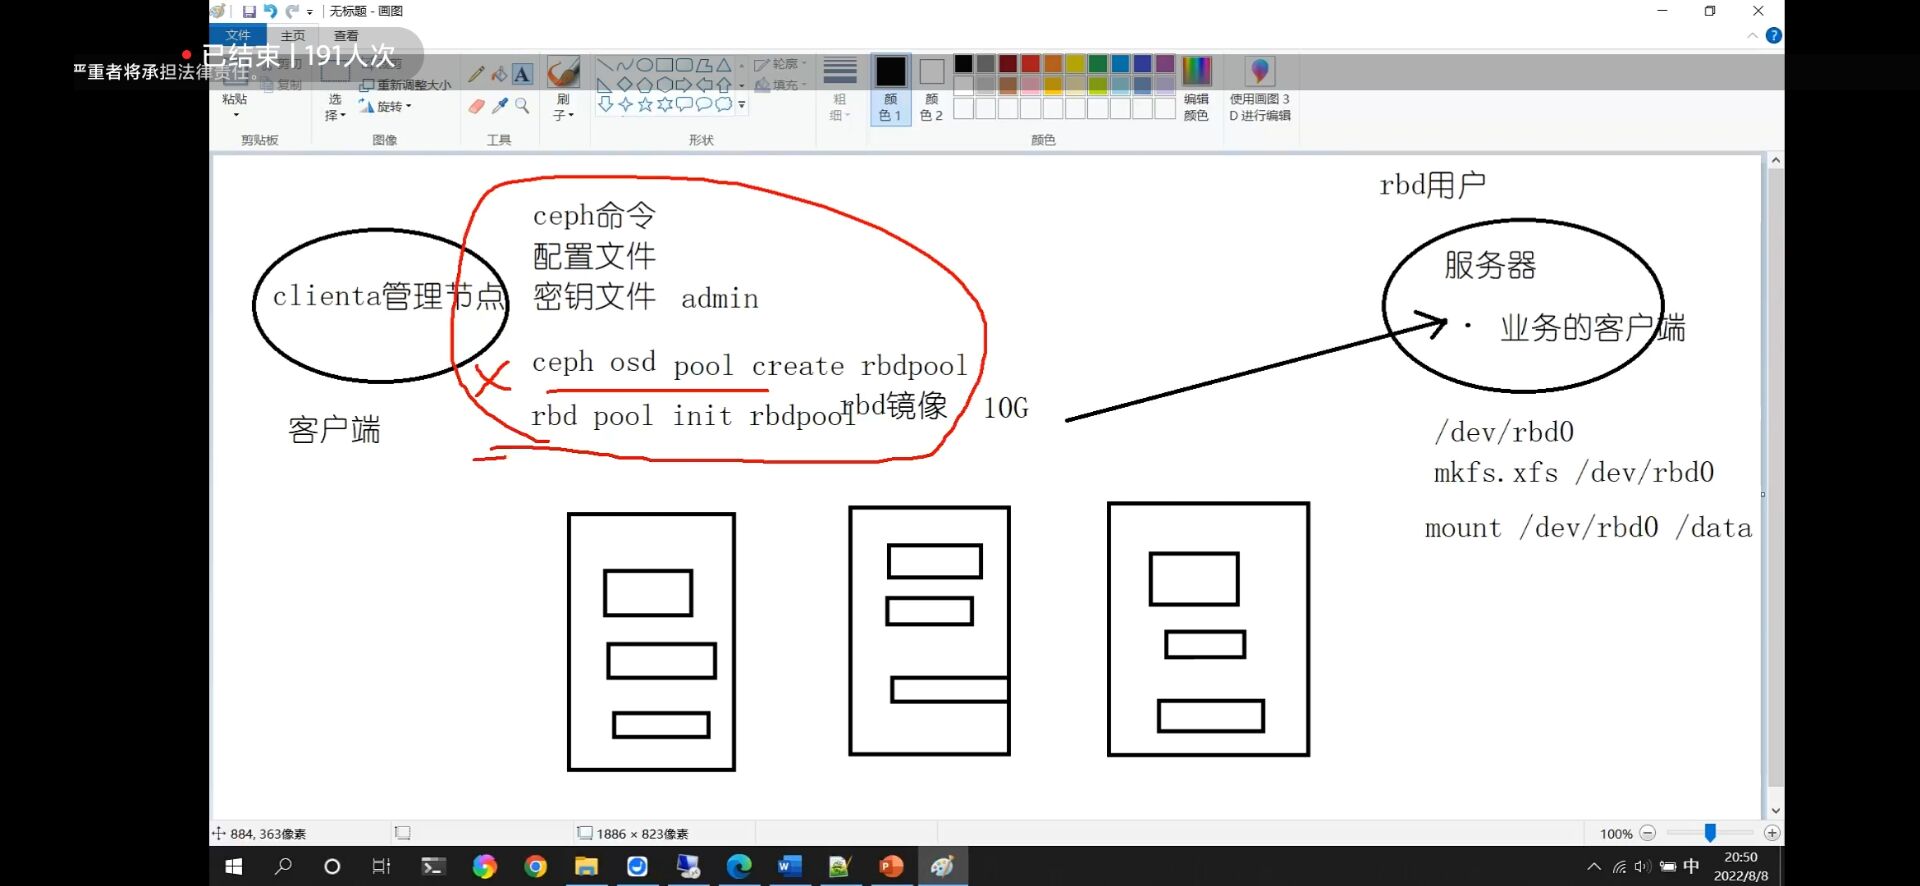Screen dimensions: 1920x886
Task: Show hidden system tray icons chevron
Action: pos(1593,866)
